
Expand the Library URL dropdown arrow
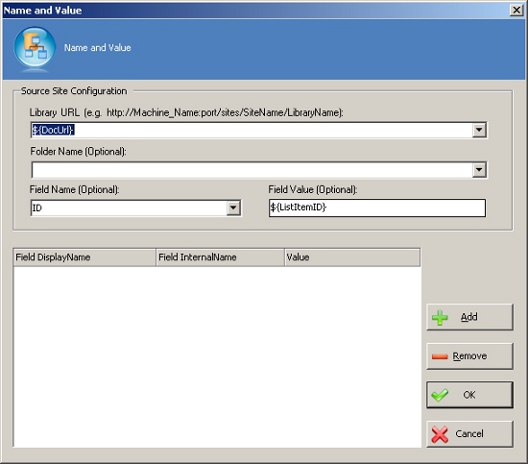[x=479, y=130]
